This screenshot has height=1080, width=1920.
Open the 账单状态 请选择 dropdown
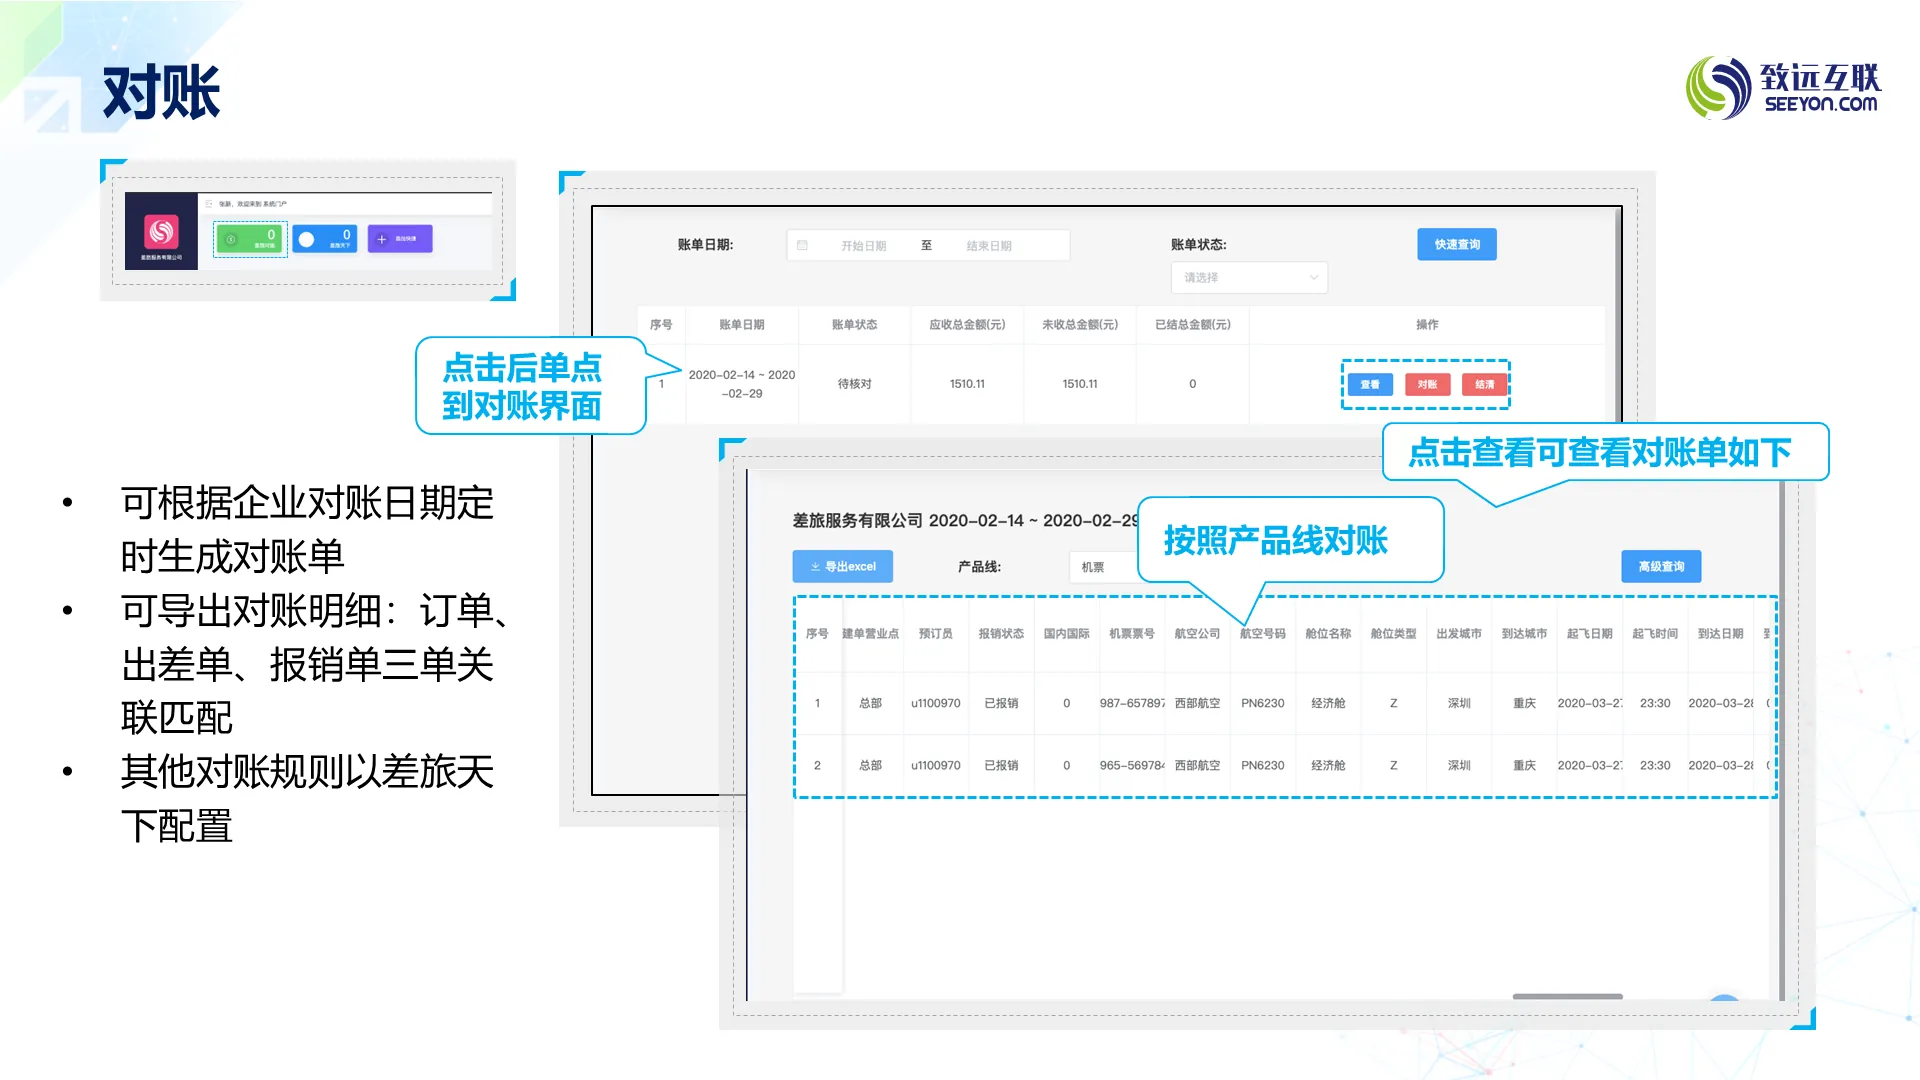point(1249,278)
